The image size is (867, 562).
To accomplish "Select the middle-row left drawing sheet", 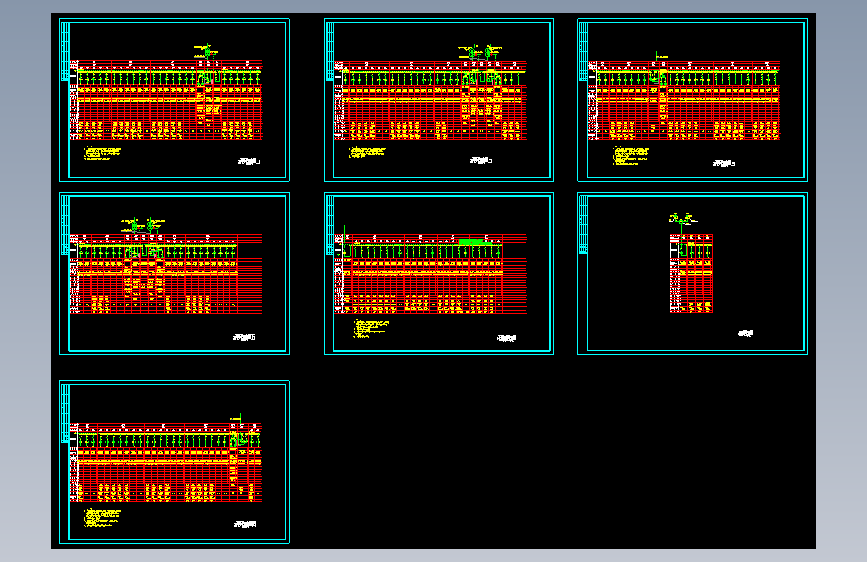I will [x=174, y=273].
